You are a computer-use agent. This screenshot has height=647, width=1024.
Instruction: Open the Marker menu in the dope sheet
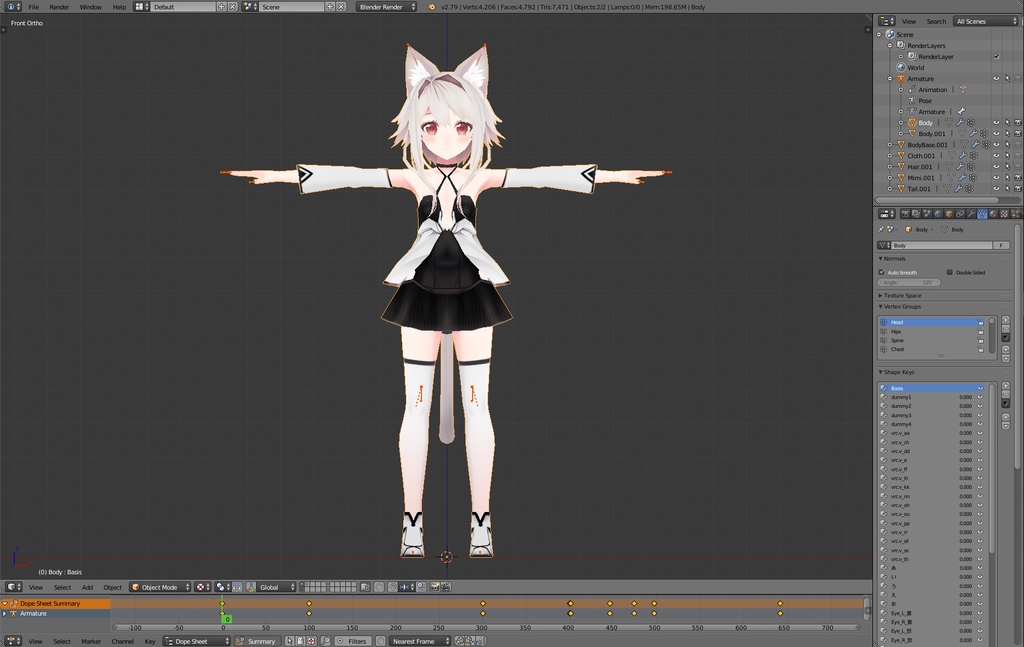click(91, 641)
